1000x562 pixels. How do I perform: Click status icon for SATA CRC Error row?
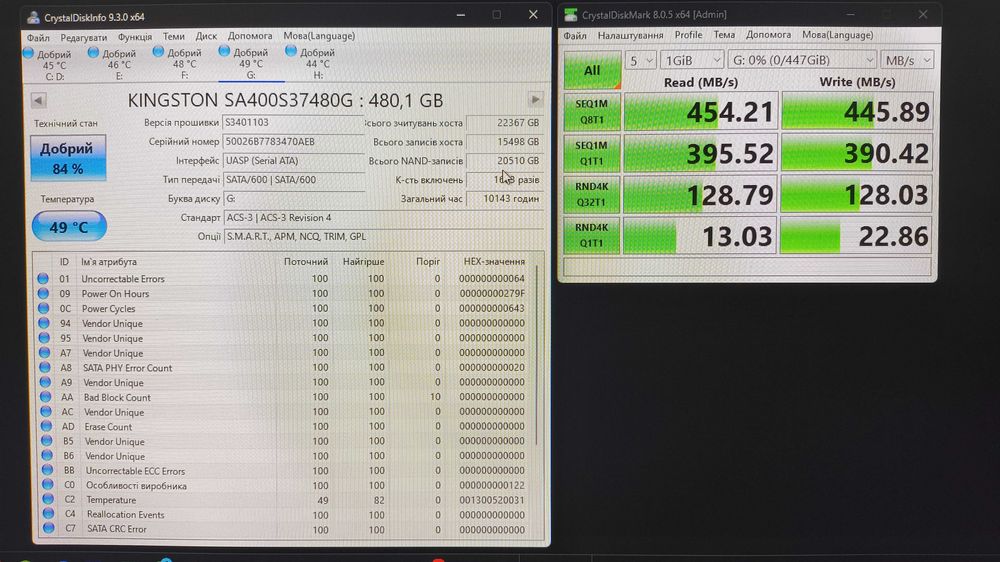tap(48, 528)
